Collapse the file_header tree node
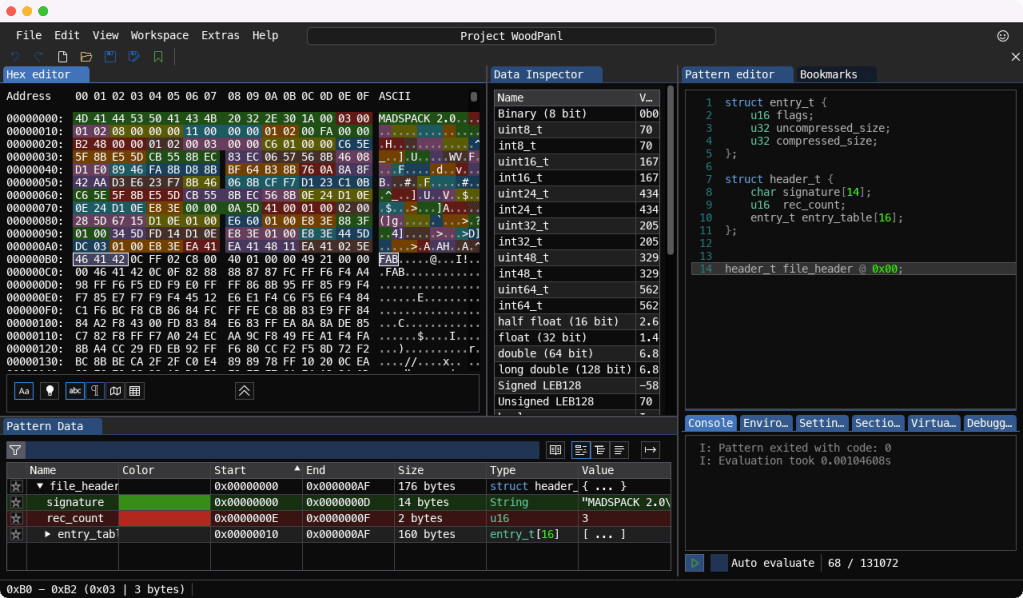This screenshot has width=1023, height=598. pyautogui.click(x=40, y=486)
